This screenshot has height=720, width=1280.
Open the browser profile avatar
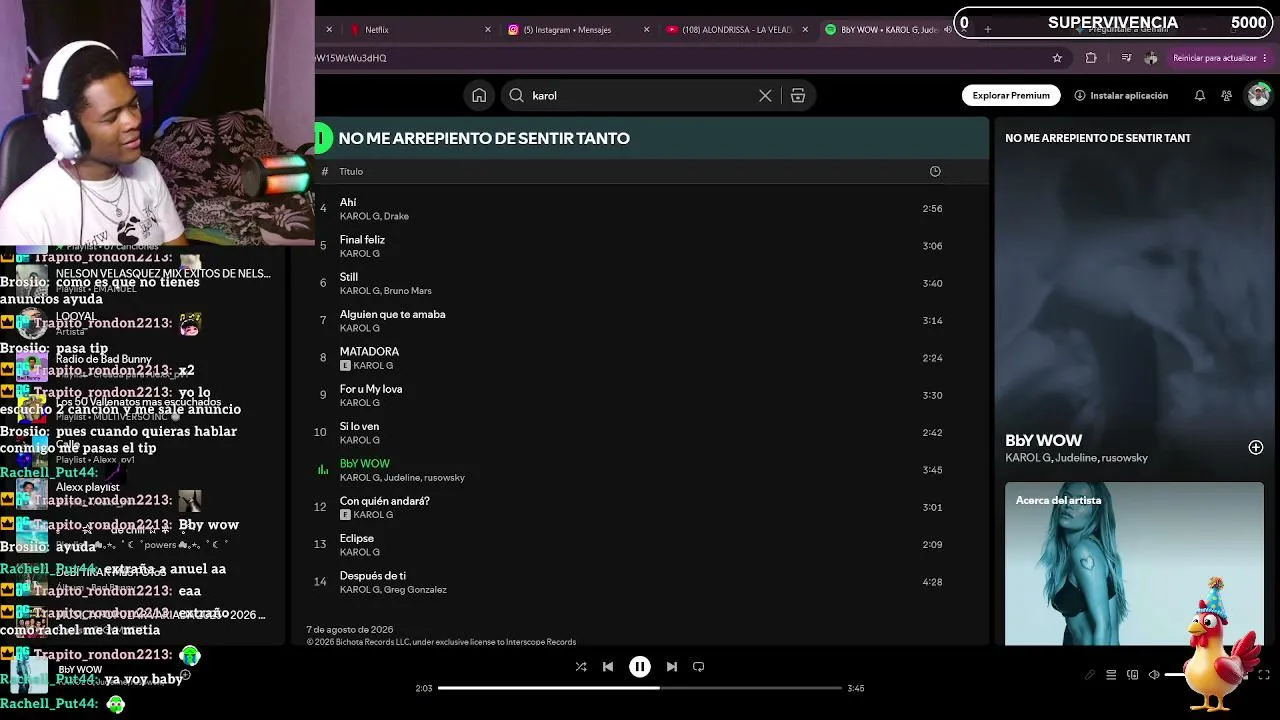coord(1151,58)
